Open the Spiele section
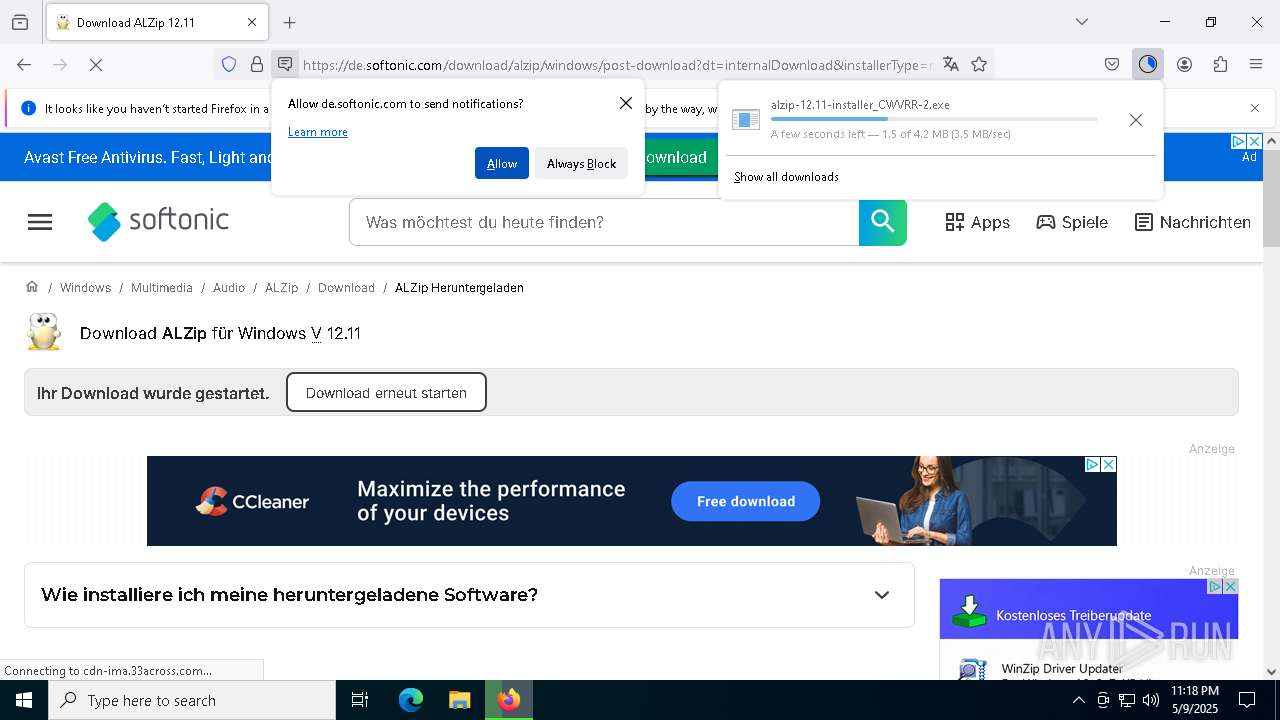The image size is (1280, 720). 1072,222
